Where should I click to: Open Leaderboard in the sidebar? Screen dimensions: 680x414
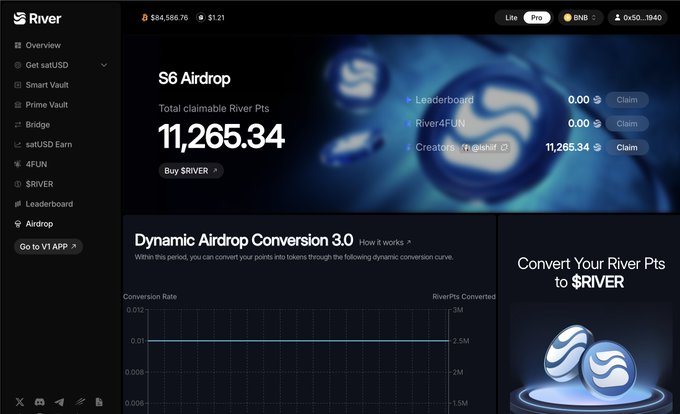[x=49, y=204]
